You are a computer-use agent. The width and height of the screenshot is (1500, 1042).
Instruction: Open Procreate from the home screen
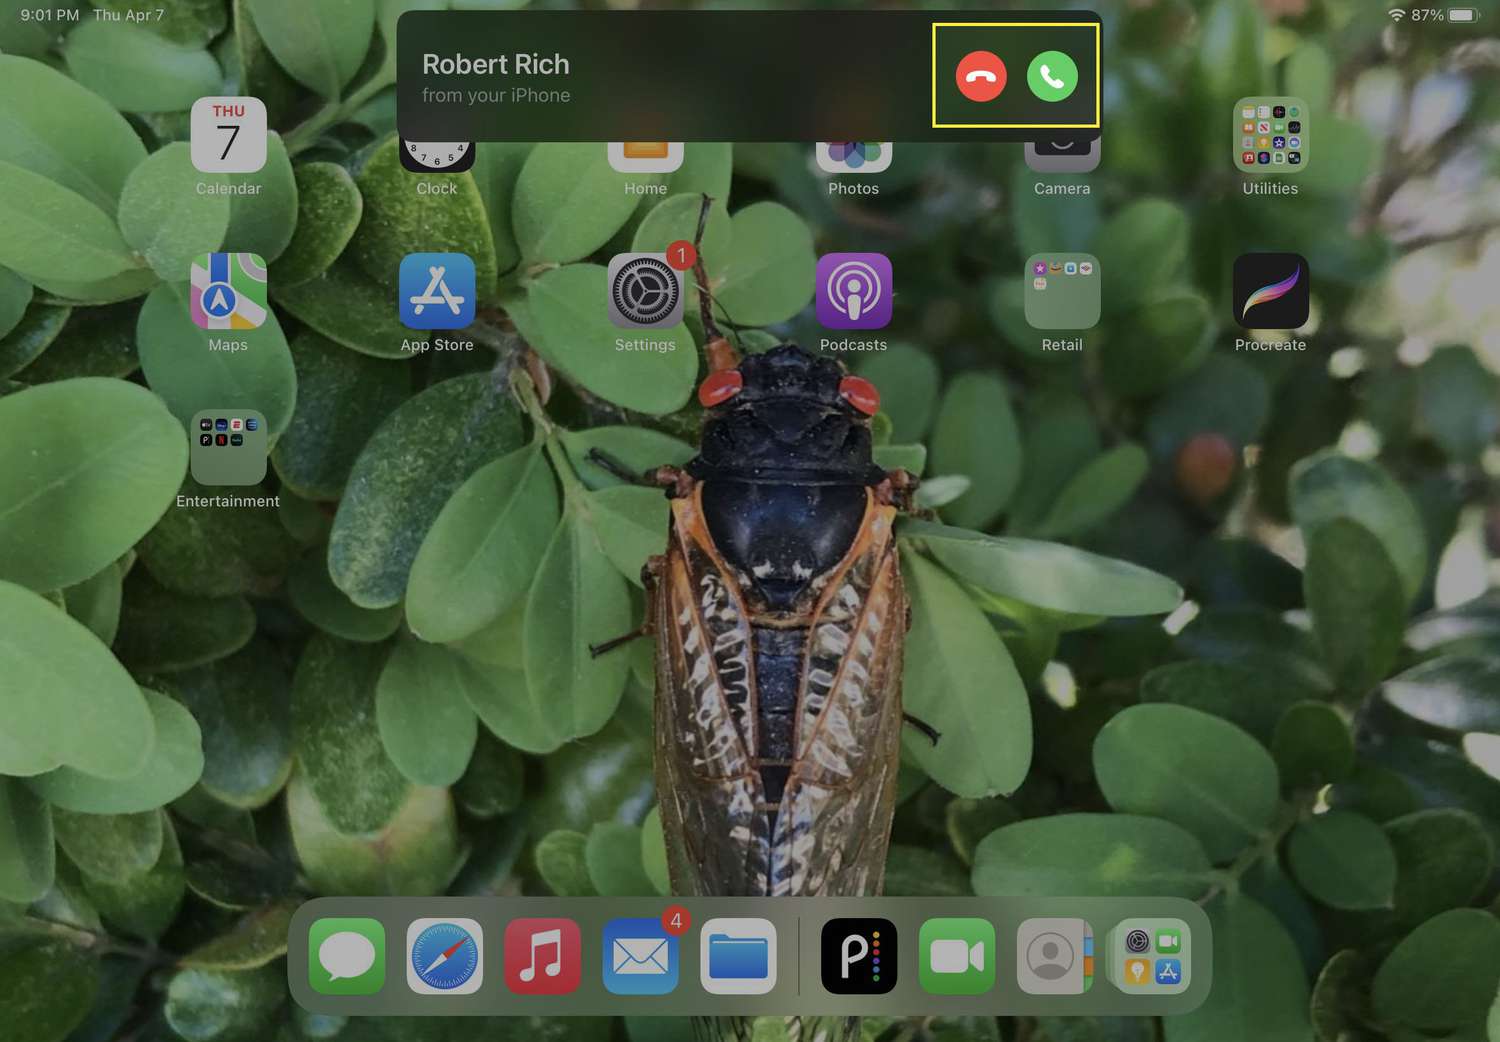coord(1270,291)
